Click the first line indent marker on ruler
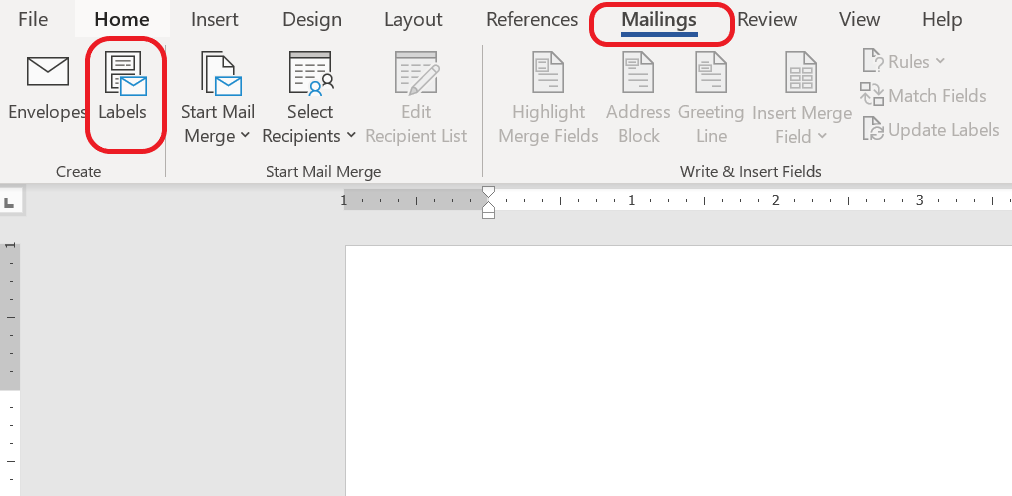The height and width of the screenshot is (496, 1012). tap(488, 192)
